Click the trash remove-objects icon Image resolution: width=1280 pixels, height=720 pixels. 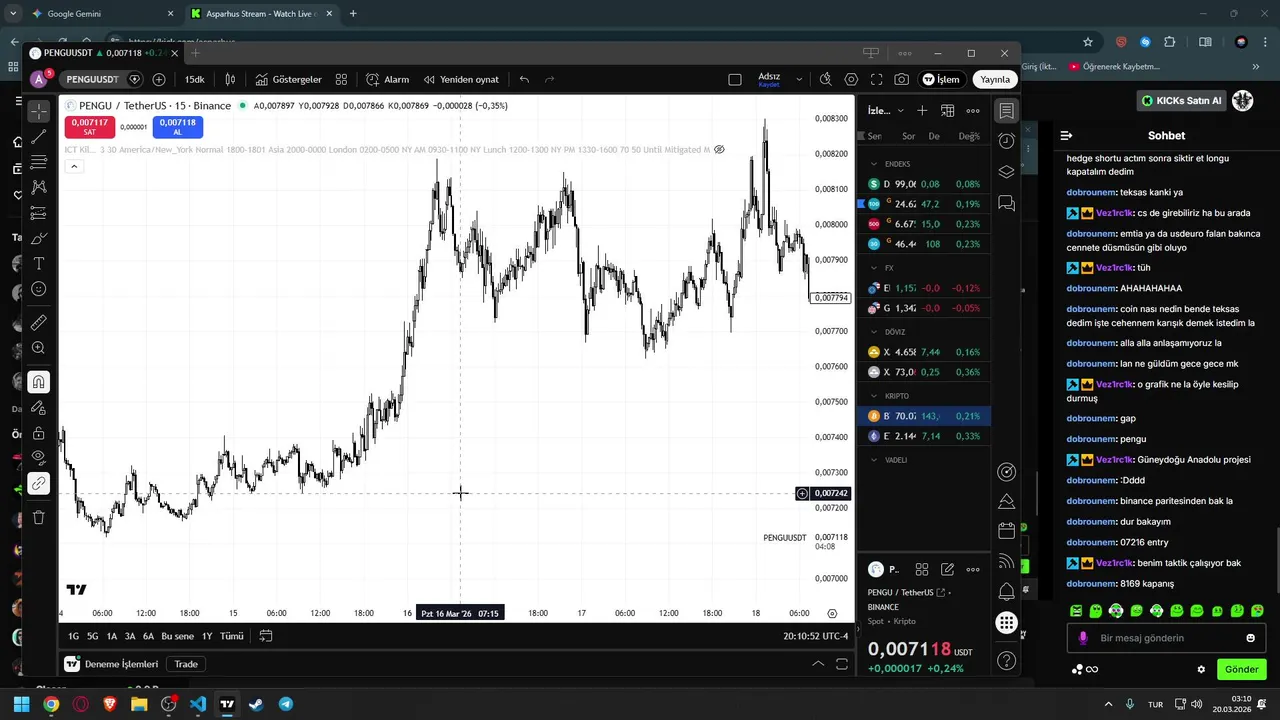[x=38, y=517]
